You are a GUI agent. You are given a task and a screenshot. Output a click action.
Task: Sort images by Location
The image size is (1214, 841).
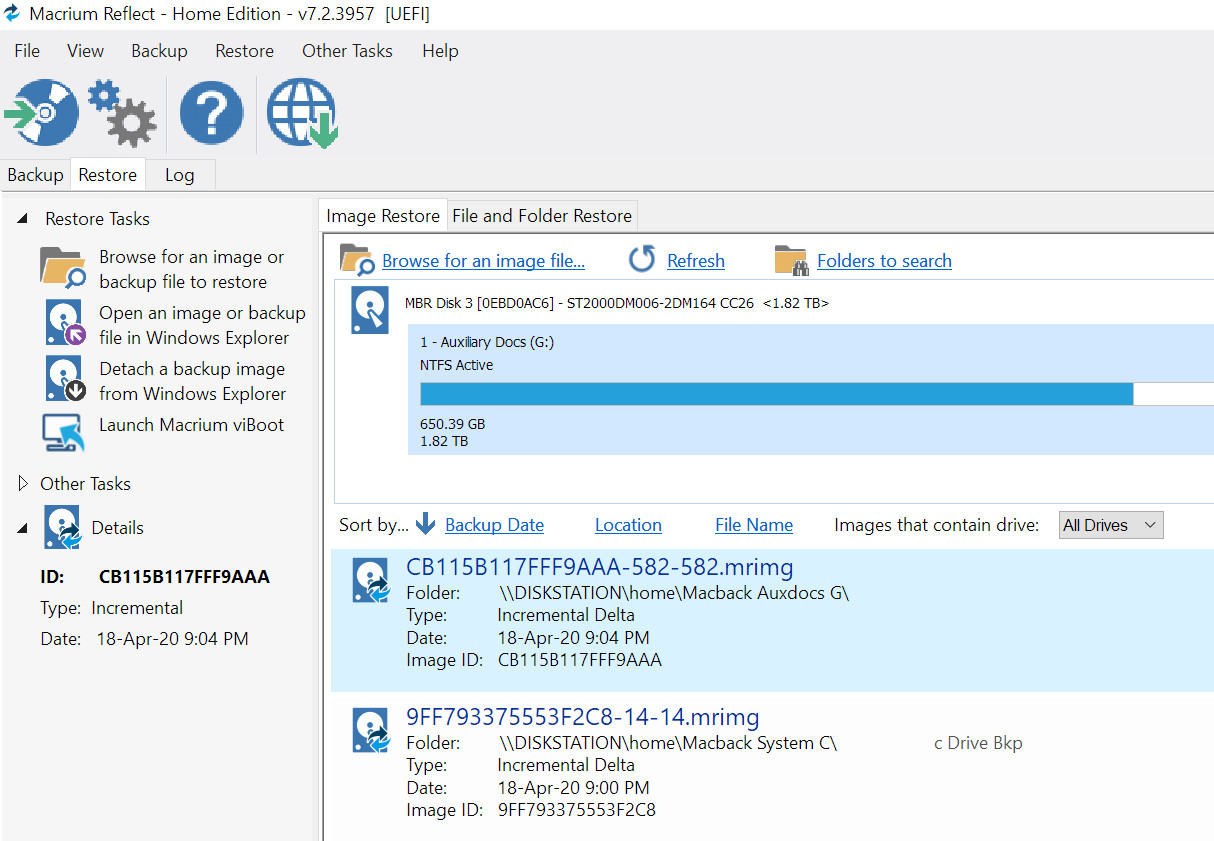(628, 525)
